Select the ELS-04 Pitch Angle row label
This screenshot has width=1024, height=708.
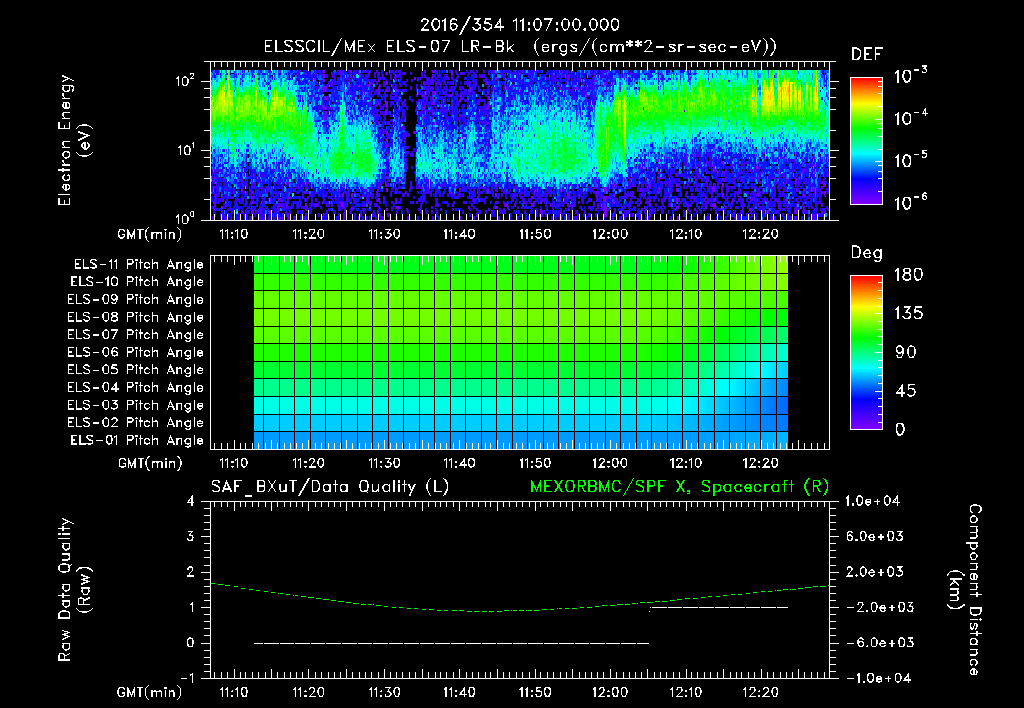[136, 387]
